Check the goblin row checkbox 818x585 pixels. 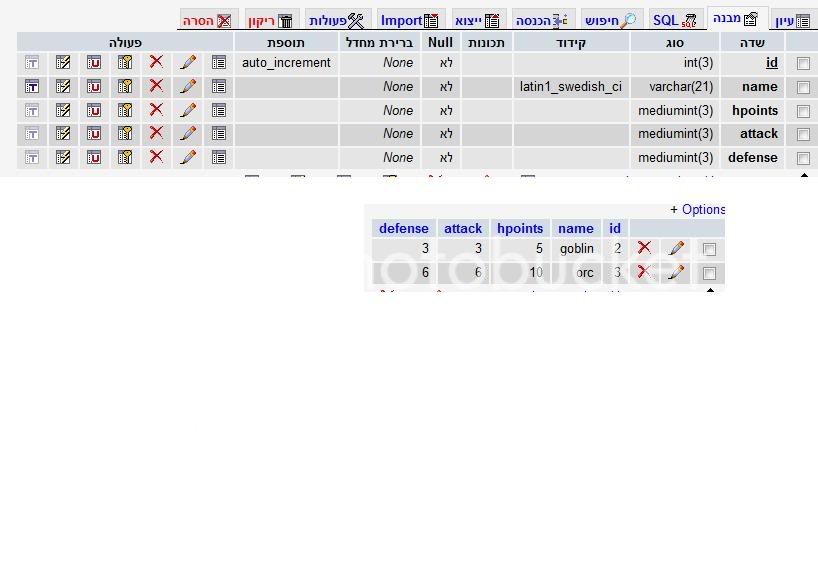pos(709,249)
